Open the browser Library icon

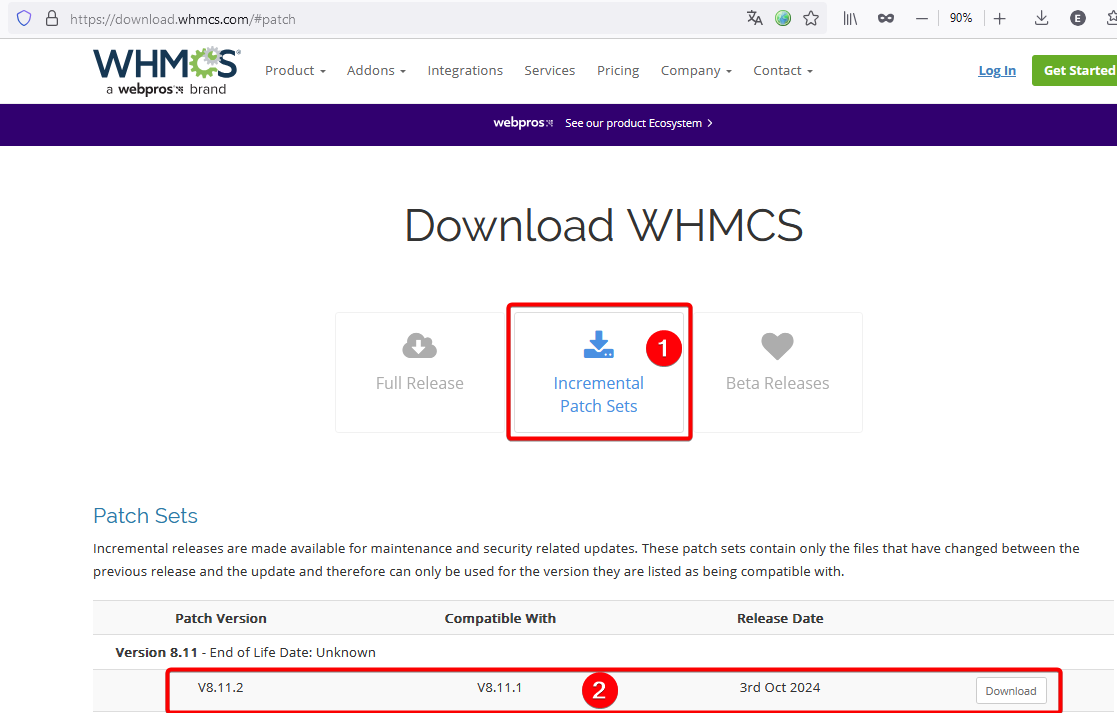click(850, 19)
